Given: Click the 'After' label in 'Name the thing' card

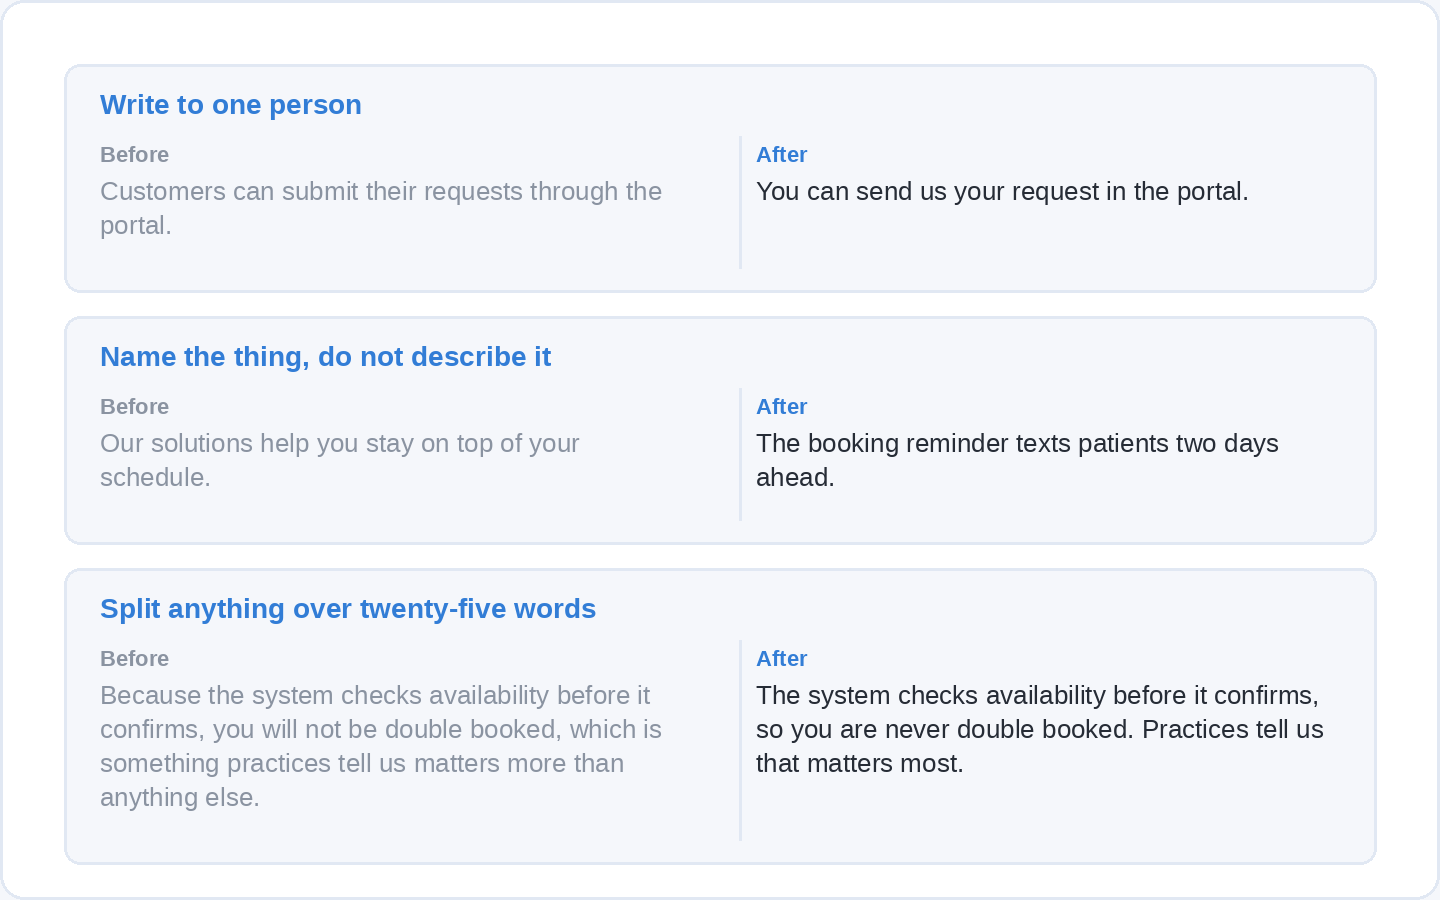Looking at the screenshot, I should pos(781,407).
